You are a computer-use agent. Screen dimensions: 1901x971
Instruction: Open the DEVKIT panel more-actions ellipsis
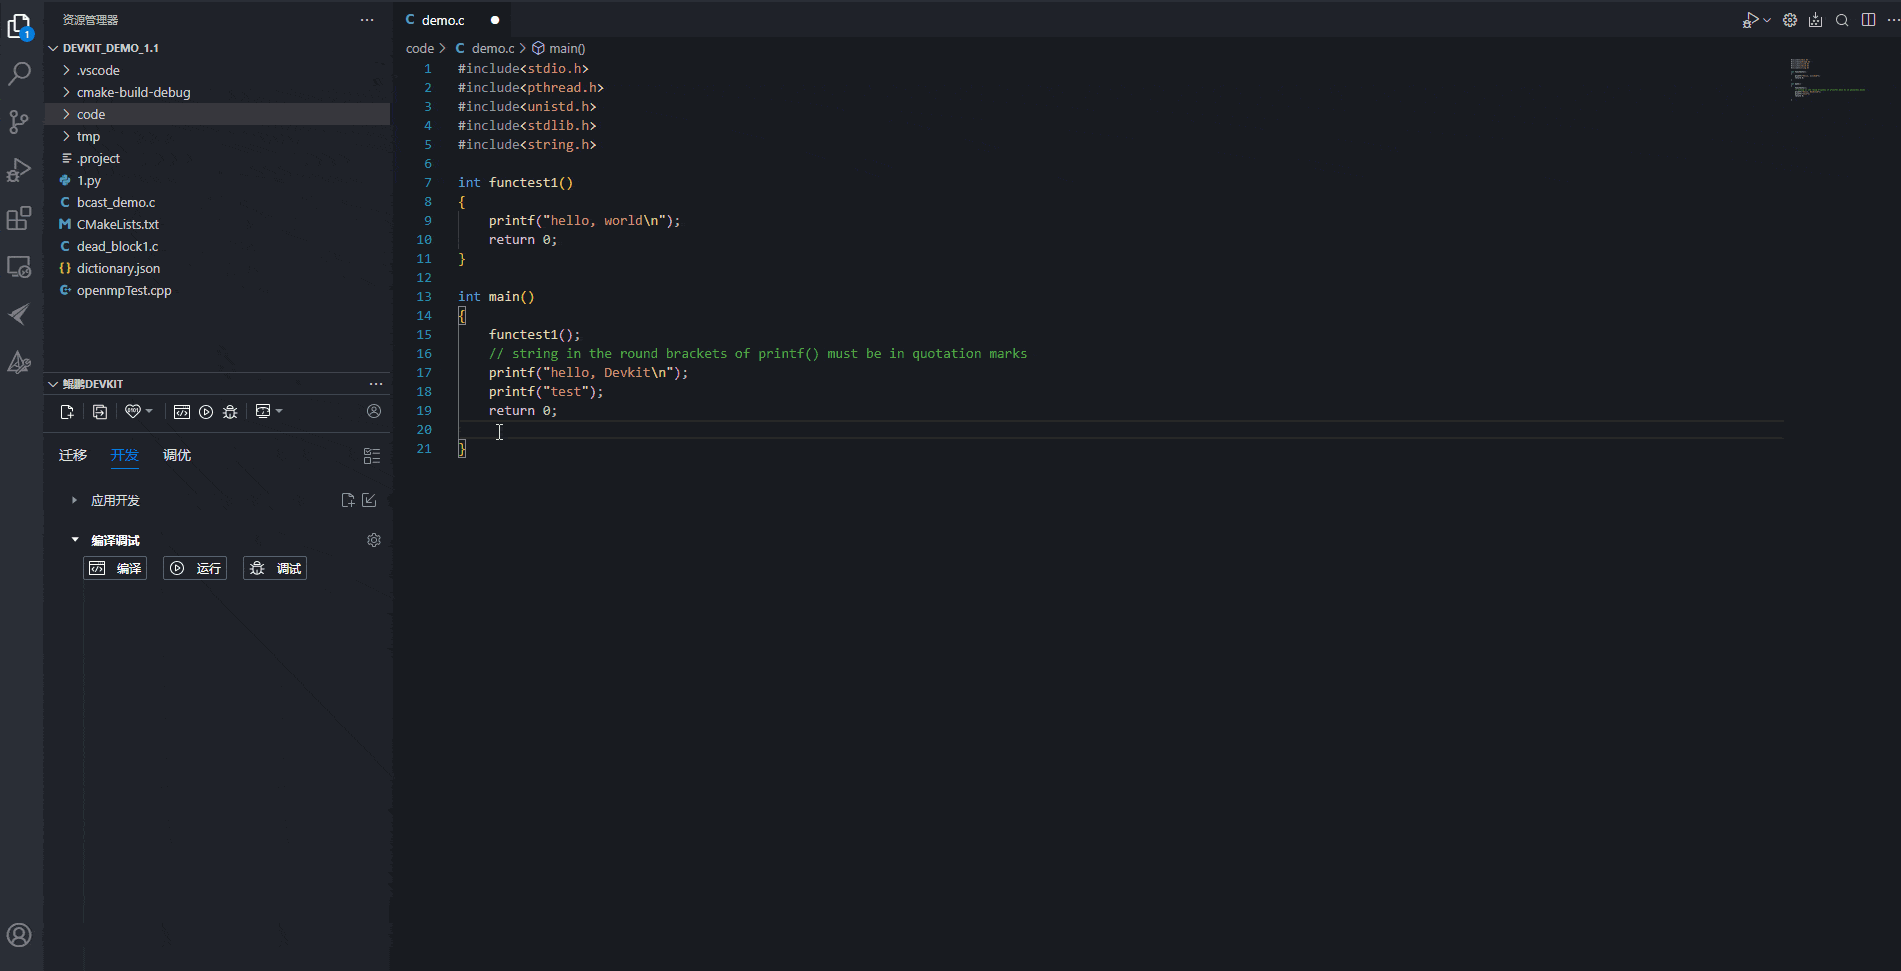(x=376, y=384)
